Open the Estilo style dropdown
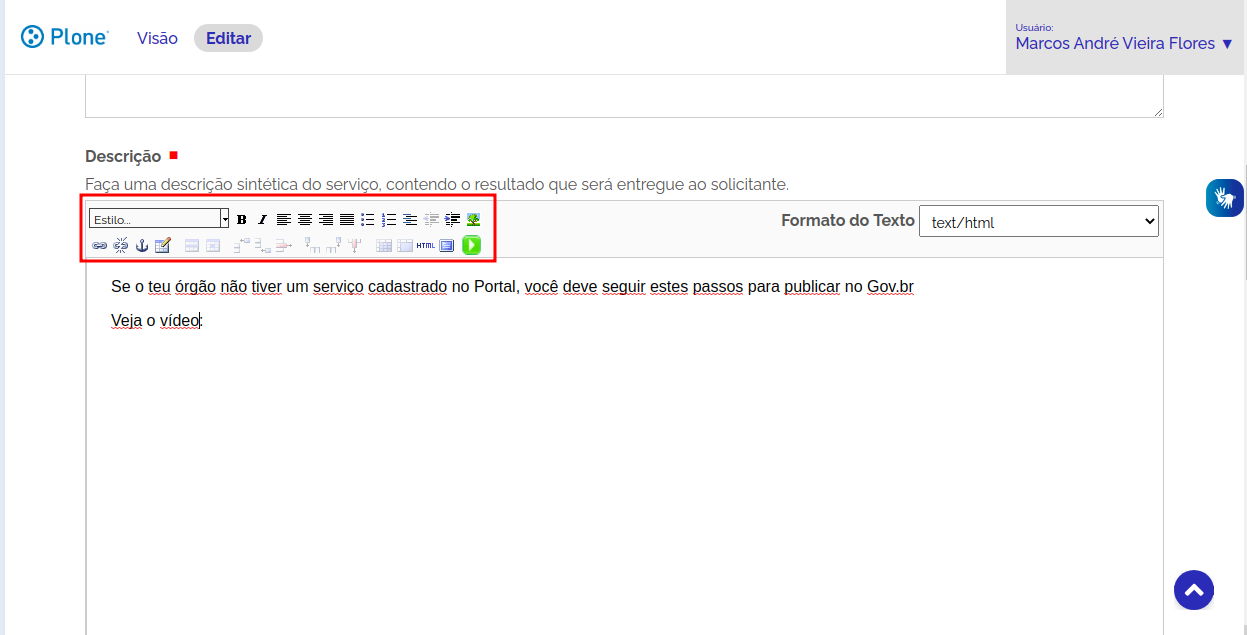Image resolution: width=1247 pixels, height=635 pixels. point(159,219)
